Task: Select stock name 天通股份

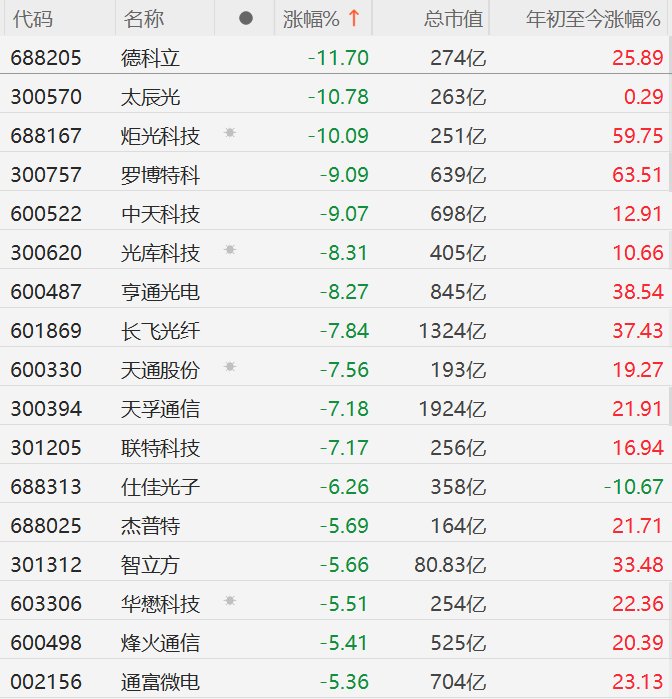Action: click(160, 370)
